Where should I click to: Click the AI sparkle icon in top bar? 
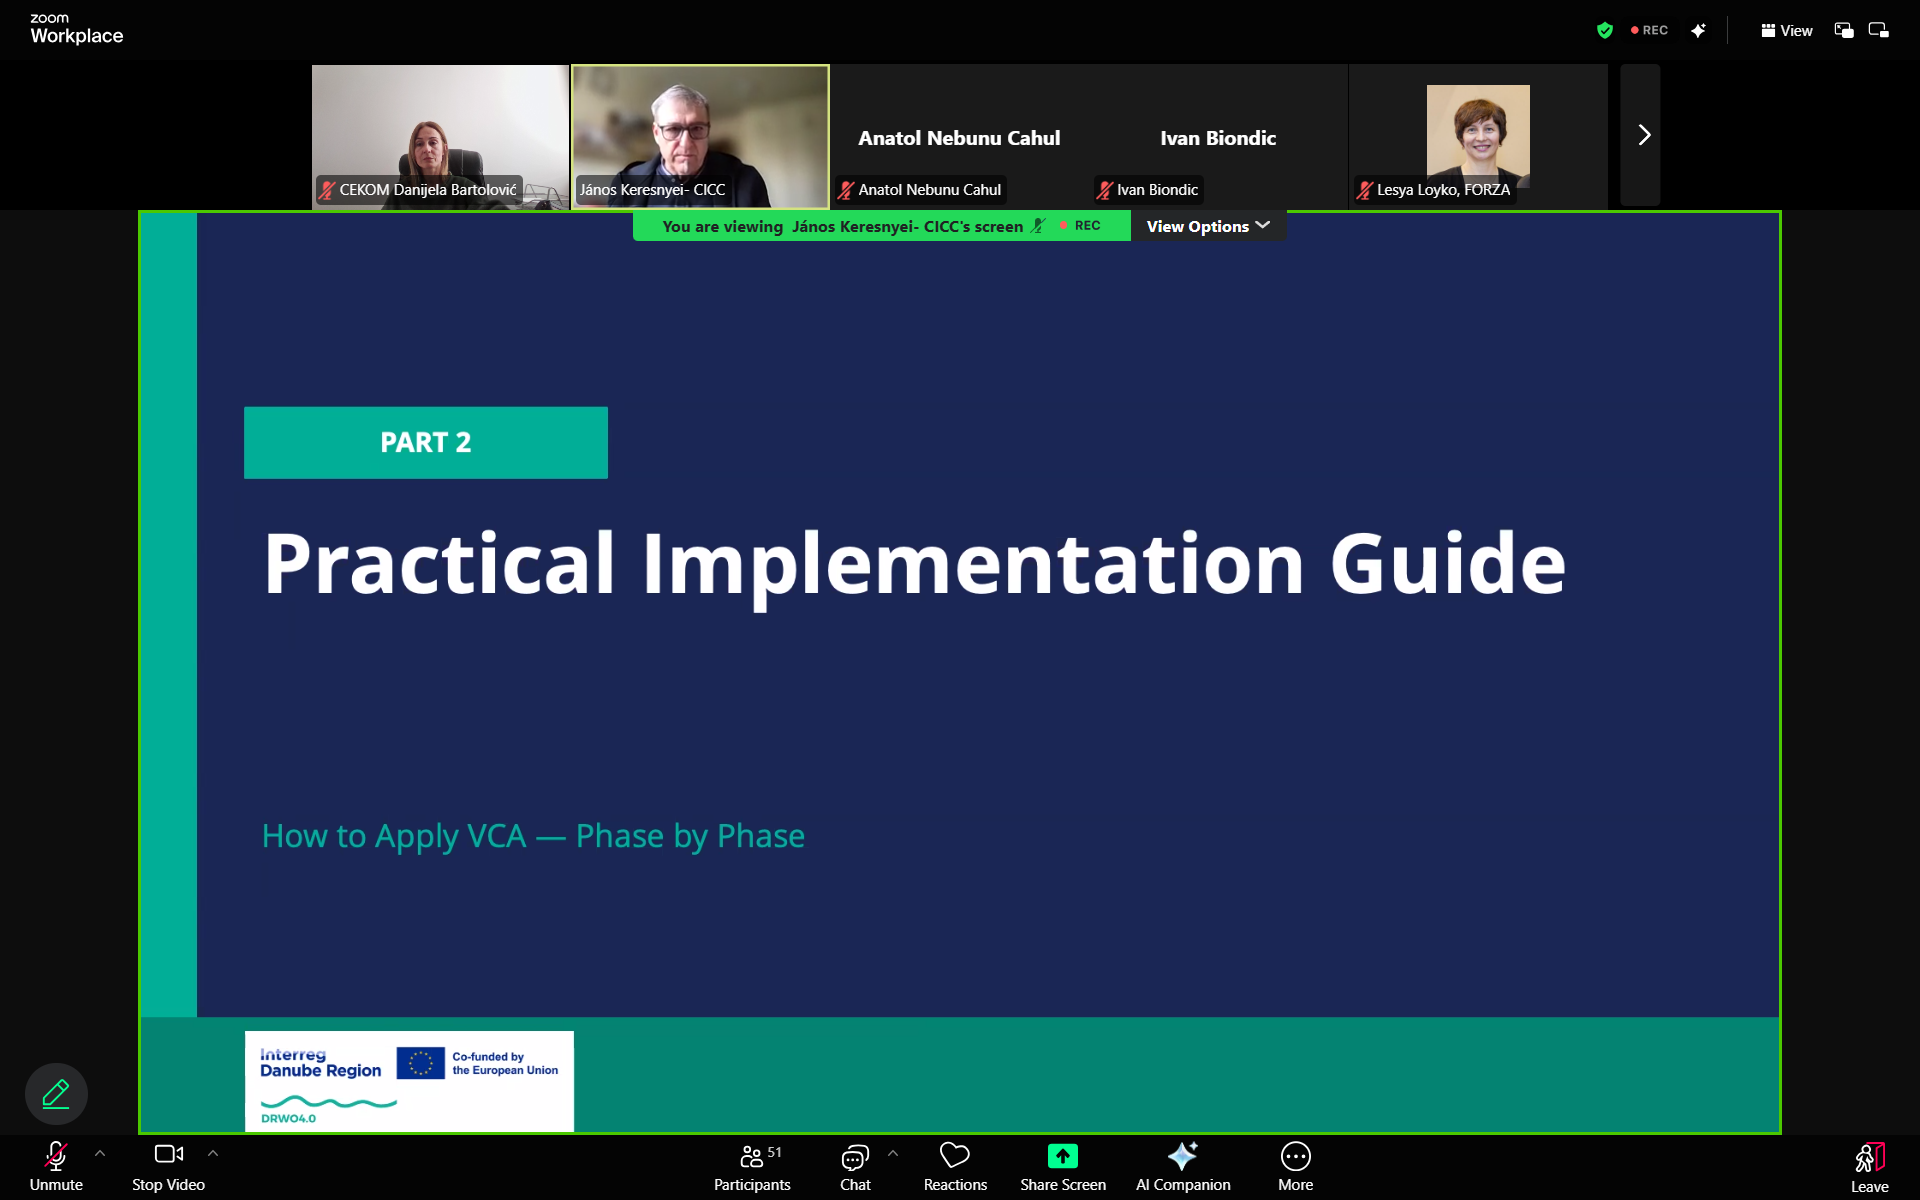click(1698, 31)
